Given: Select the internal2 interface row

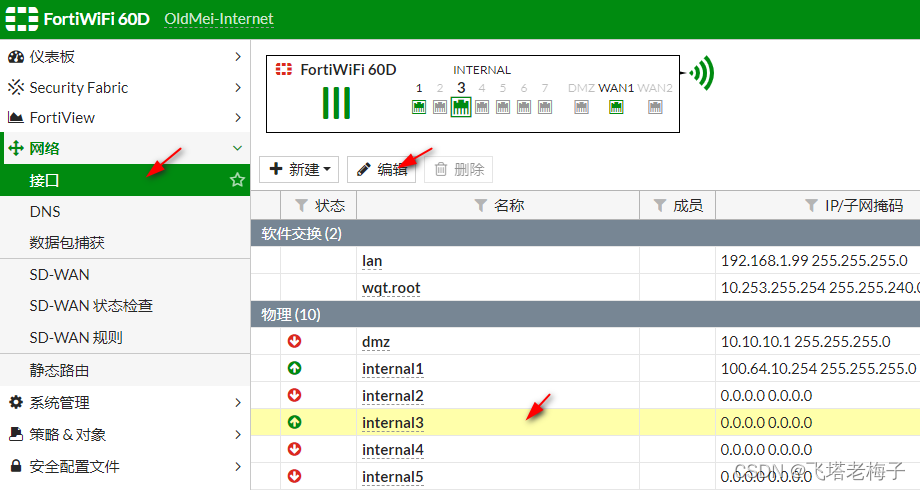Looking at the screenshot, I should coord(586,396).
